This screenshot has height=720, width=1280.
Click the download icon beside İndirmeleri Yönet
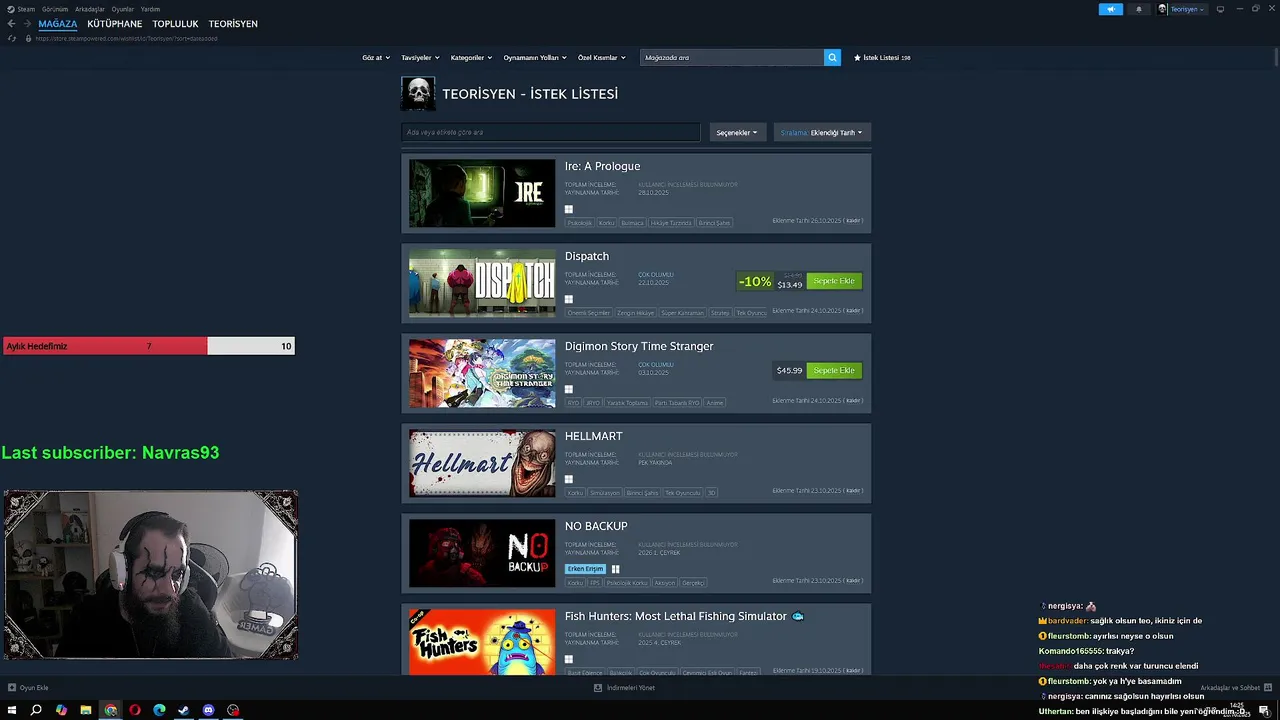pos(598,688)
